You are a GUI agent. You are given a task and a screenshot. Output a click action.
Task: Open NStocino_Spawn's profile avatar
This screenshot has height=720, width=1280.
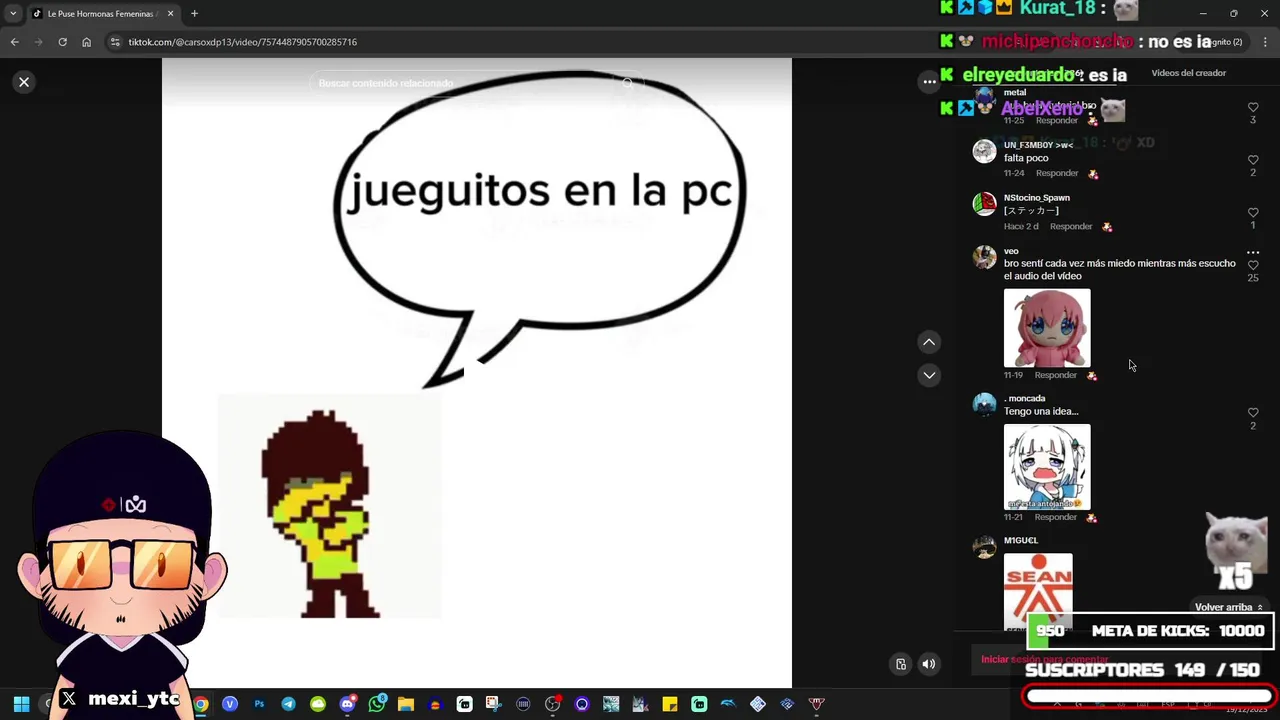[x=985, y=204]
